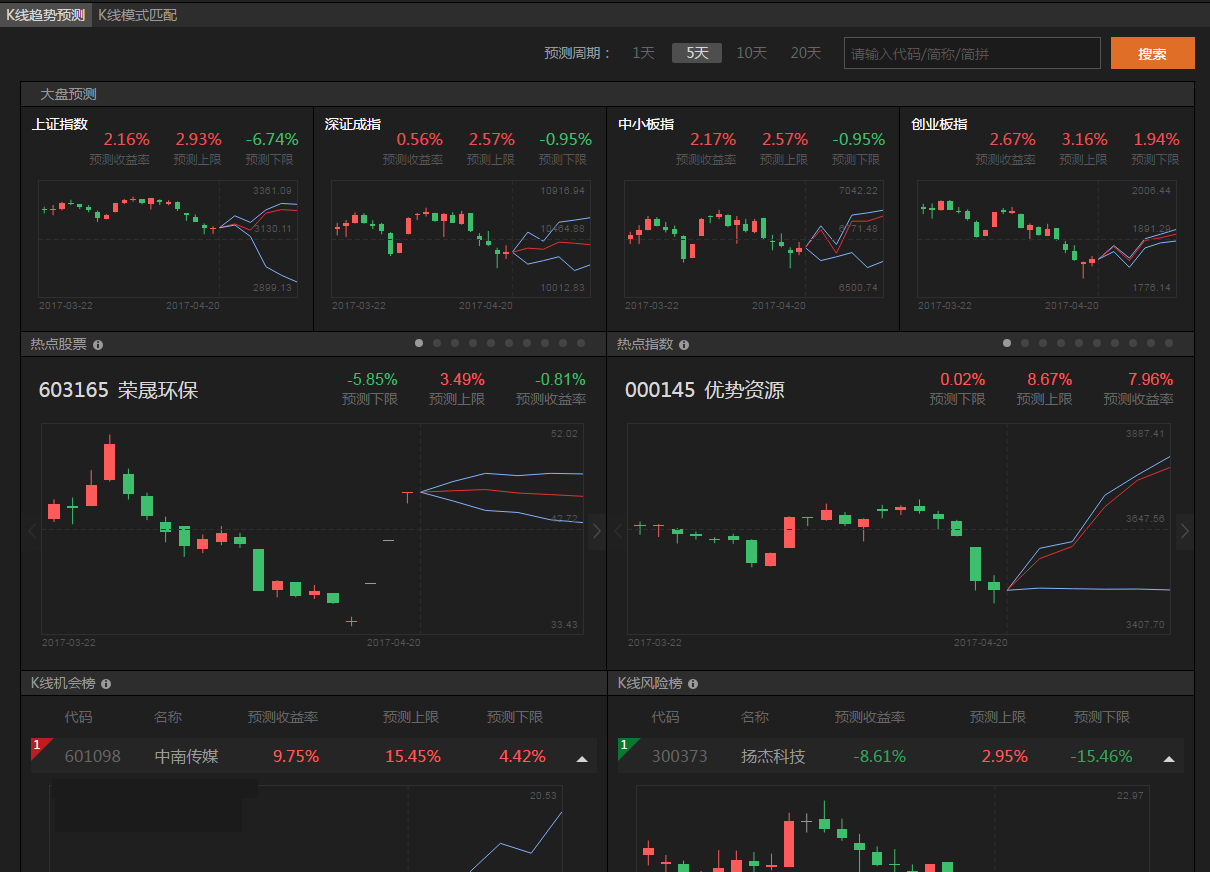Click 上证指数 2.16% predicted return
Viewport: 1210px width, 872px height.
pyautogui.click(x=126, y=139)
